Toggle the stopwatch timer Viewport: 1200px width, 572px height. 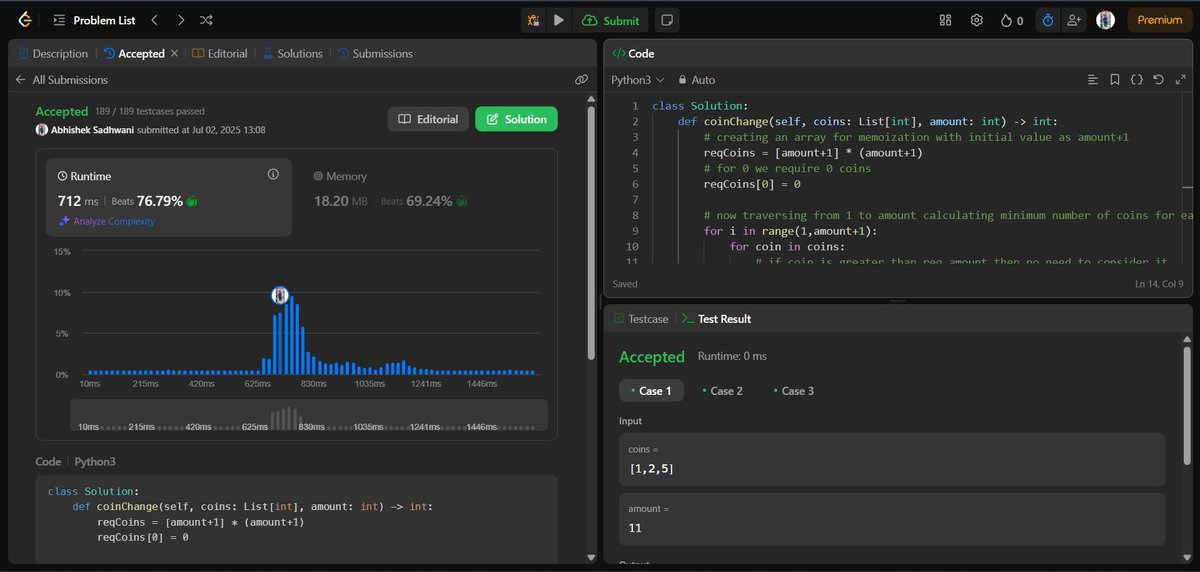pos(1047,20)
